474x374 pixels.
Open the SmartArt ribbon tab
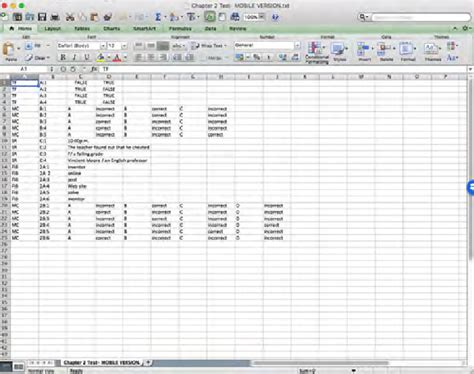tap(145, 29)
